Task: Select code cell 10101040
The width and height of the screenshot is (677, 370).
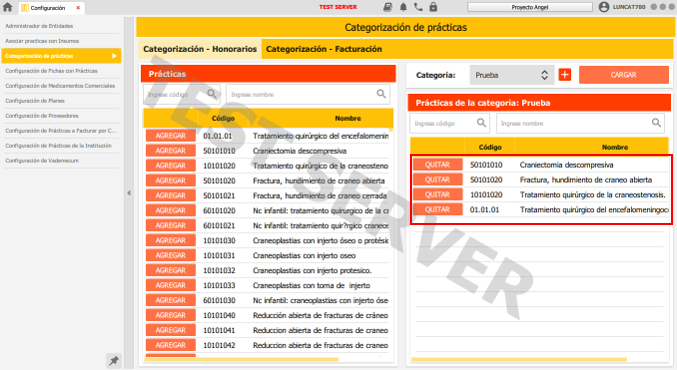Action: tap(219, 316)
